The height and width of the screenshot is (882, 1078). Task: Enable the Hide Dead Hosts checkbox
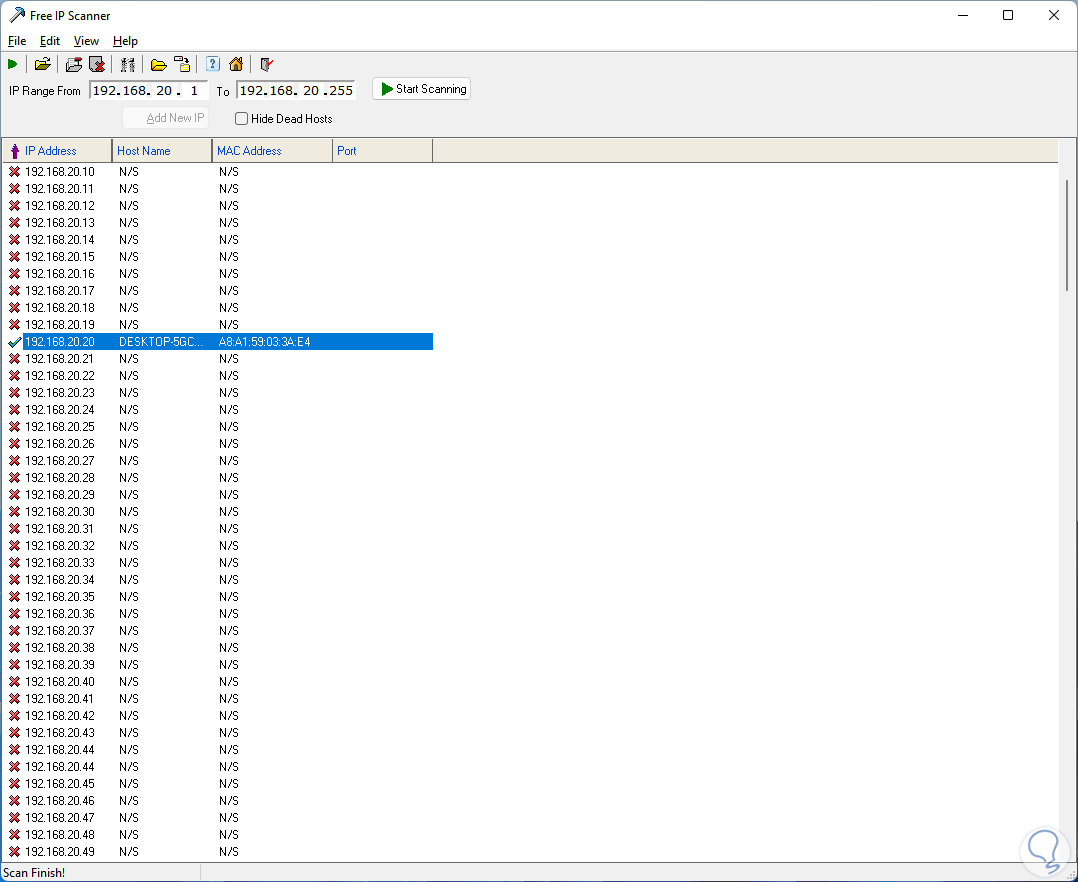click(x=241, y=119)
